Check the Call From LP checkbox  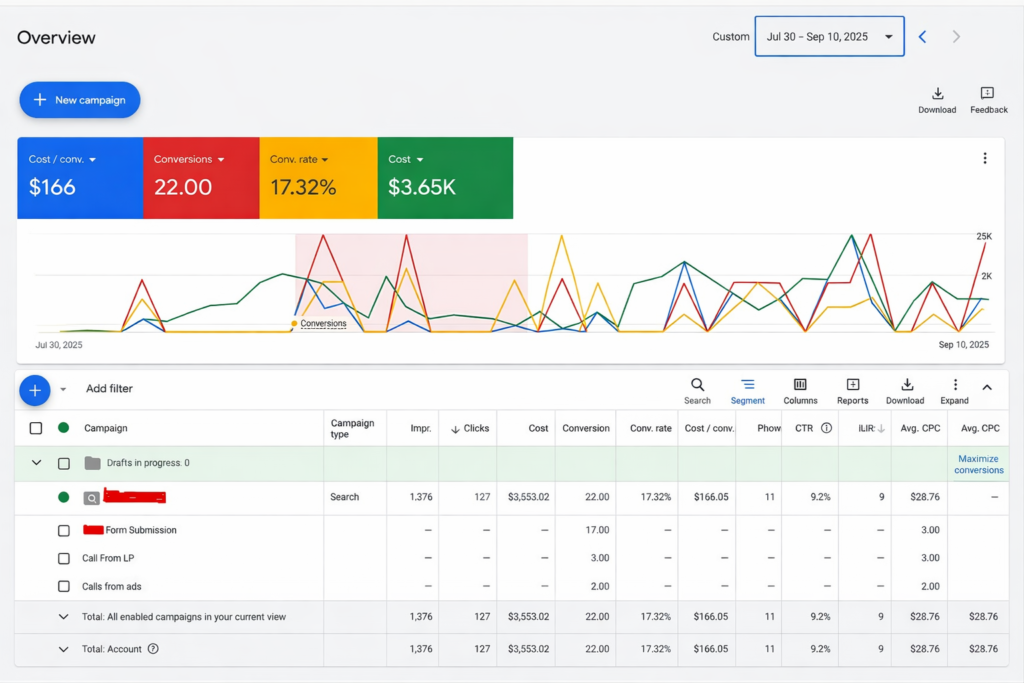(x=64, y=558)
